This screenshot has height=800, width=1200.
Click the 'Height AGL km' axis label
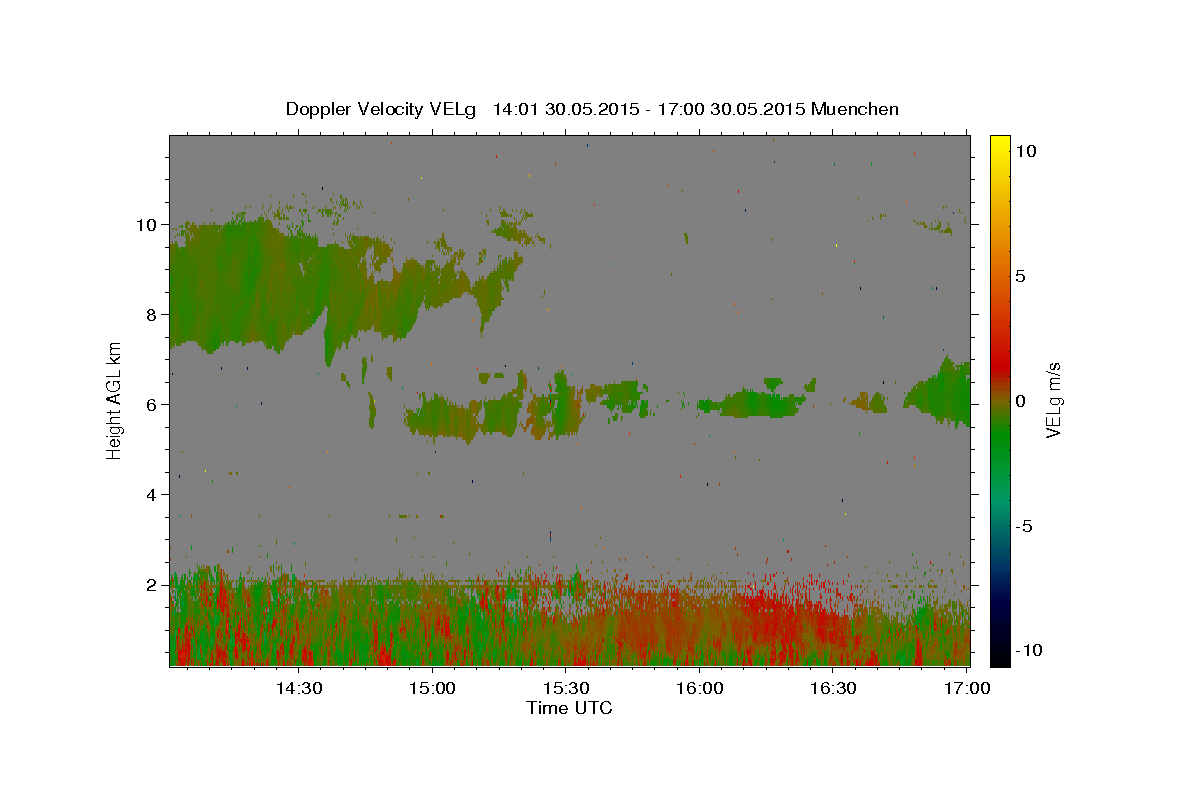click(x=115, y=400)
